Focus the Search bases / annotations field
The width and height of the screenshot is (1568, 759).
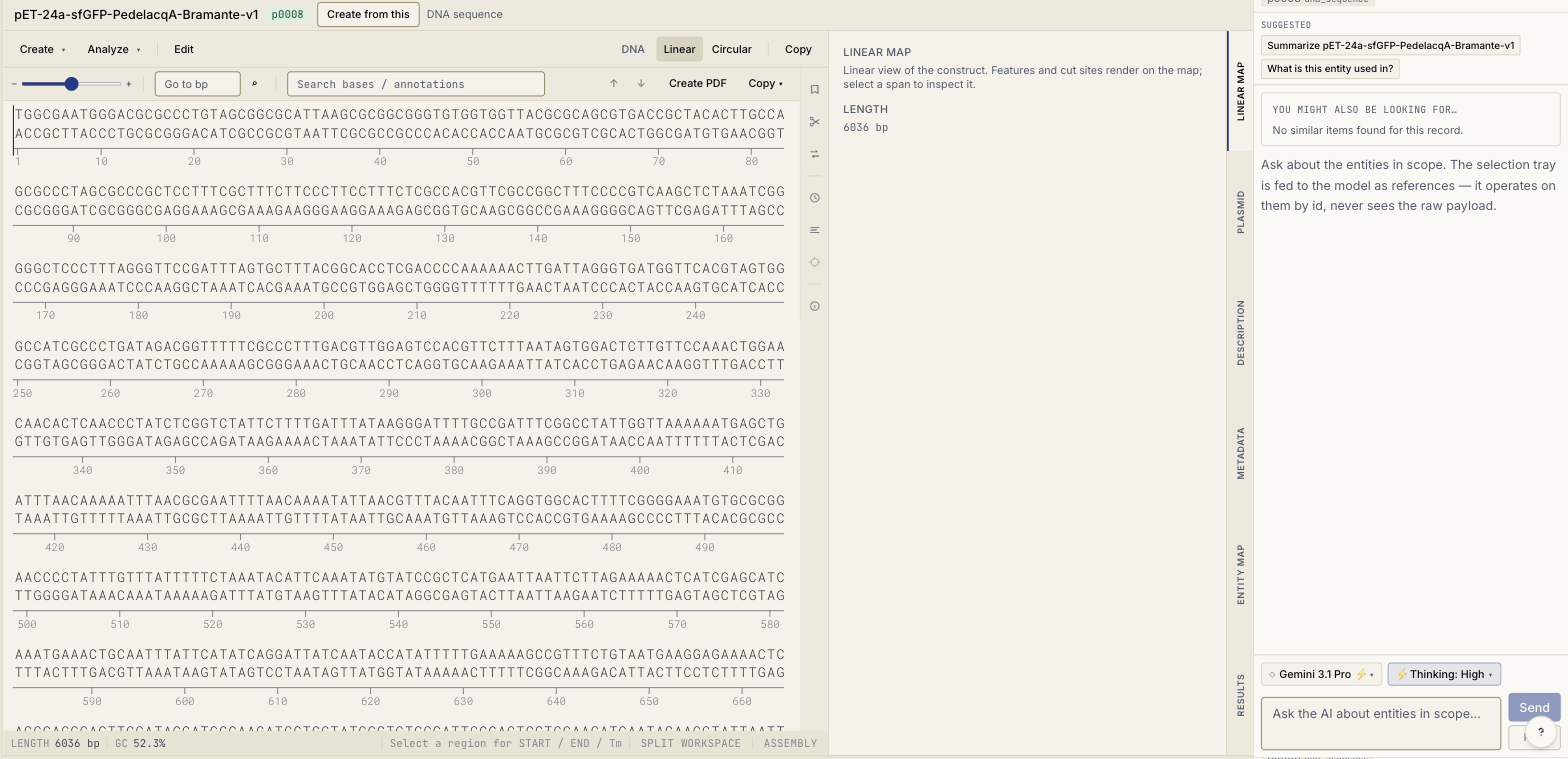point(416,84)
